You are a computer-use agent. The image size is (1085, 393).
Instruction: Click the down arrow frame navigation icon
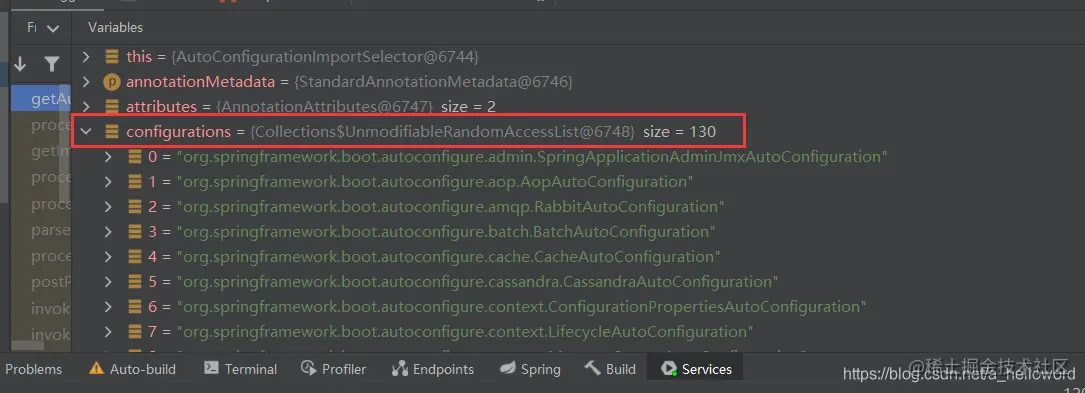20,64
